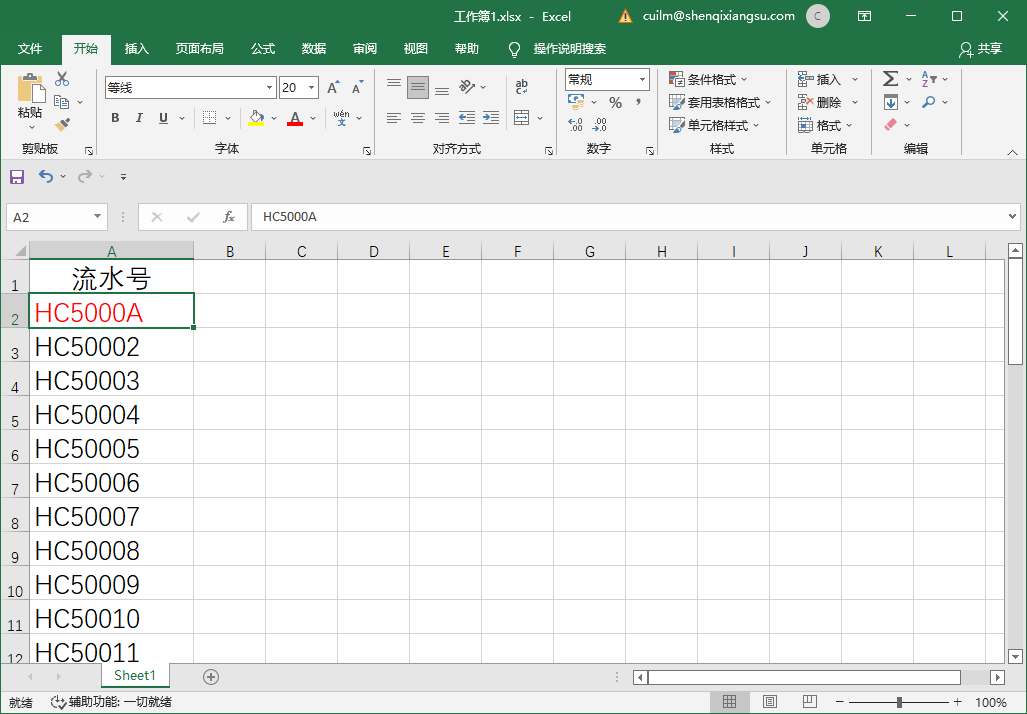Image resolution: width=1027 pixels, height=714 pixels.
Task: Toggle wrap text with the ab icon
Action: pyautogui.click(x=522, y=86)
